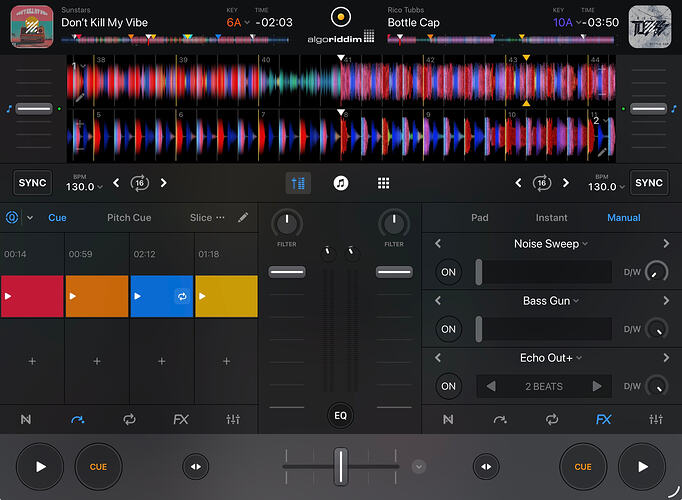Select right deck cue points tool
682x500 pixels.
[500, 419]
